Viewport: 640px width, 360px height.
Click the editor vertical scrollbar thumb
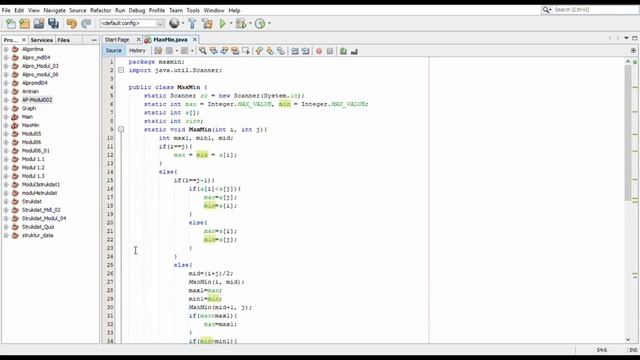coord(628,133)
